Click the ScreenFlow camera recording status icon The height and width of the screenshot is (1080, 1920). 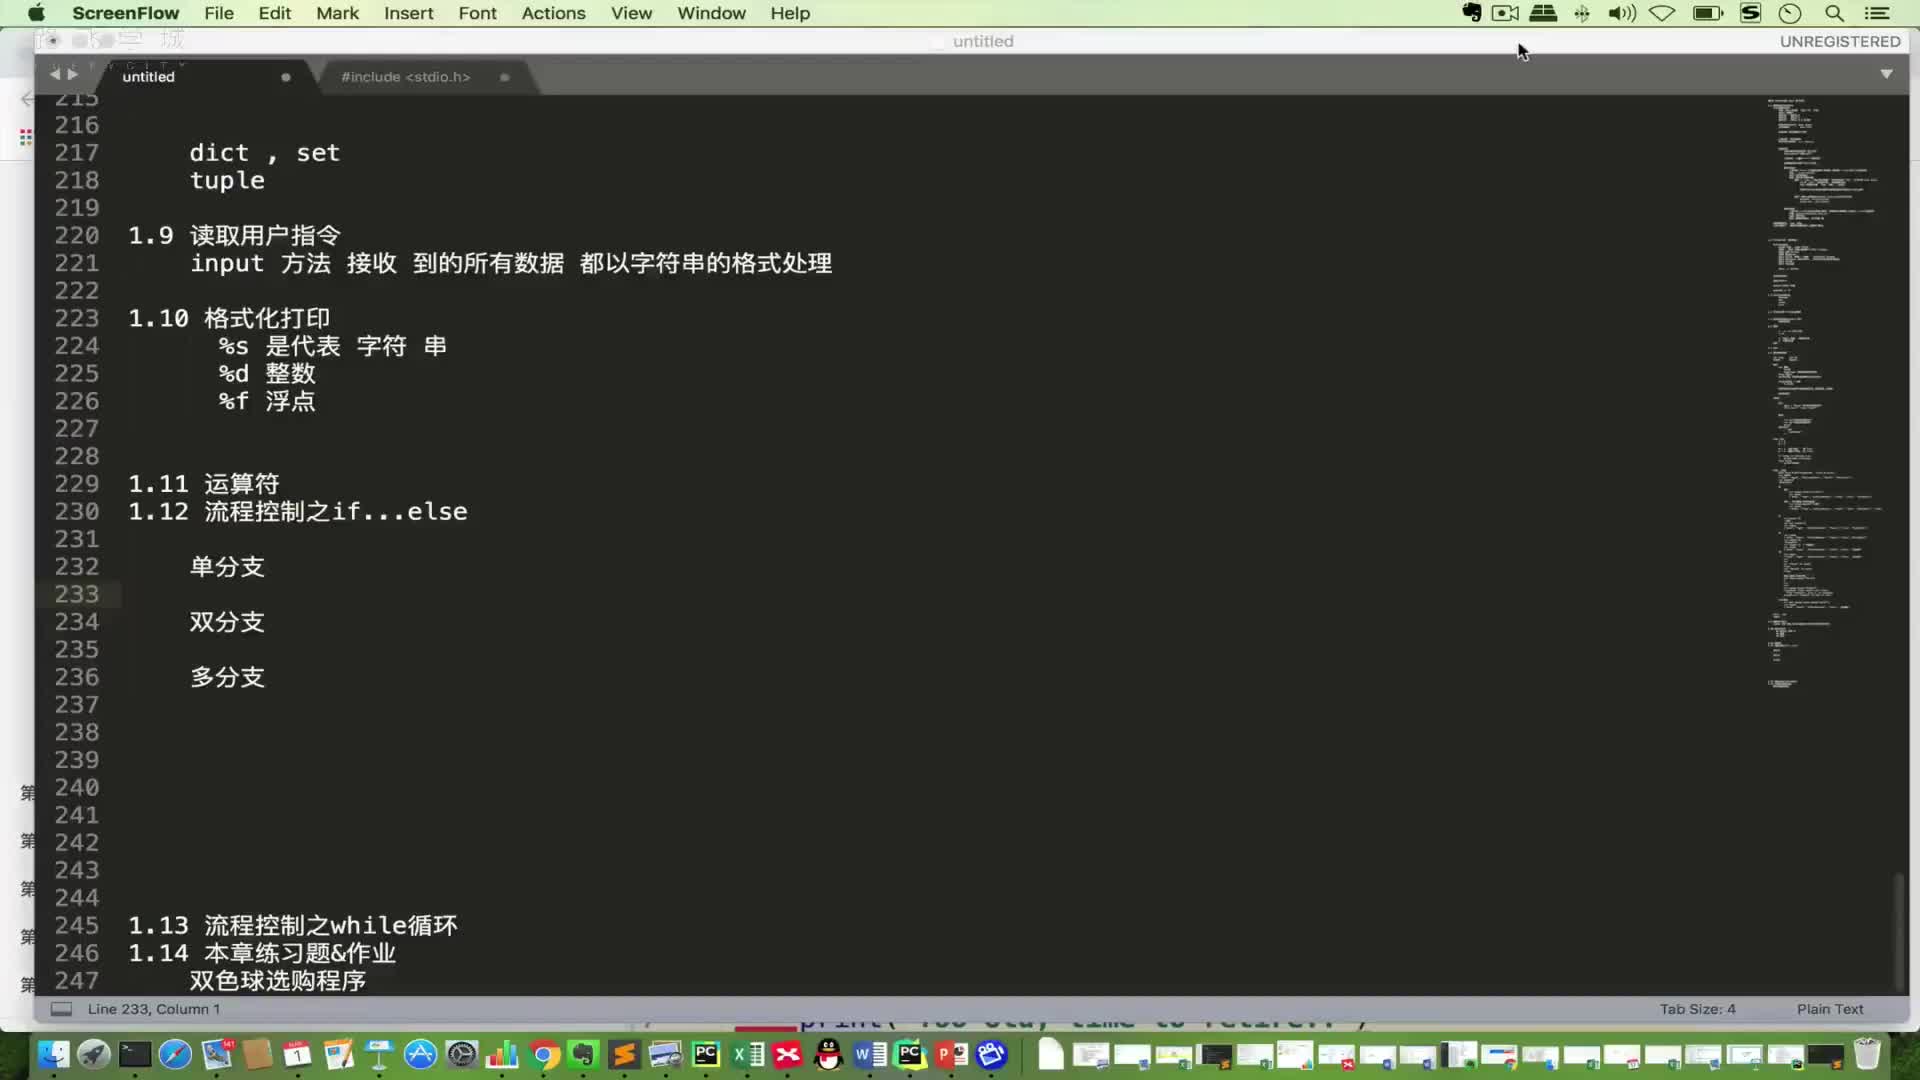click(x=1505, y=13)
